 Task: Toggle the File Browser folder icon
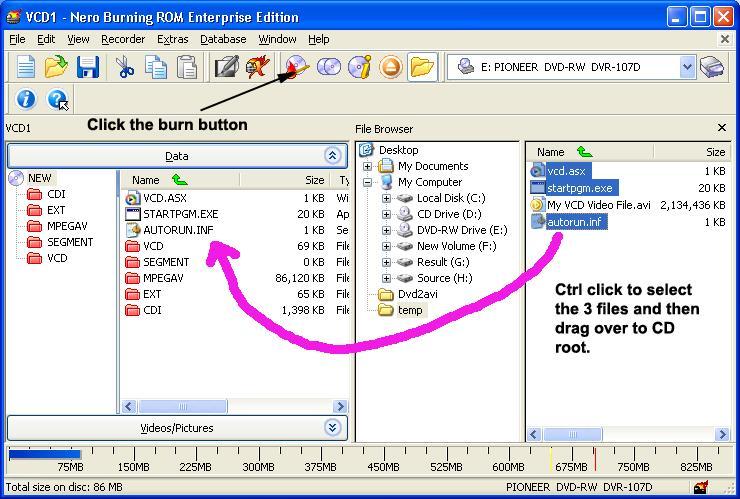point(422,67)
